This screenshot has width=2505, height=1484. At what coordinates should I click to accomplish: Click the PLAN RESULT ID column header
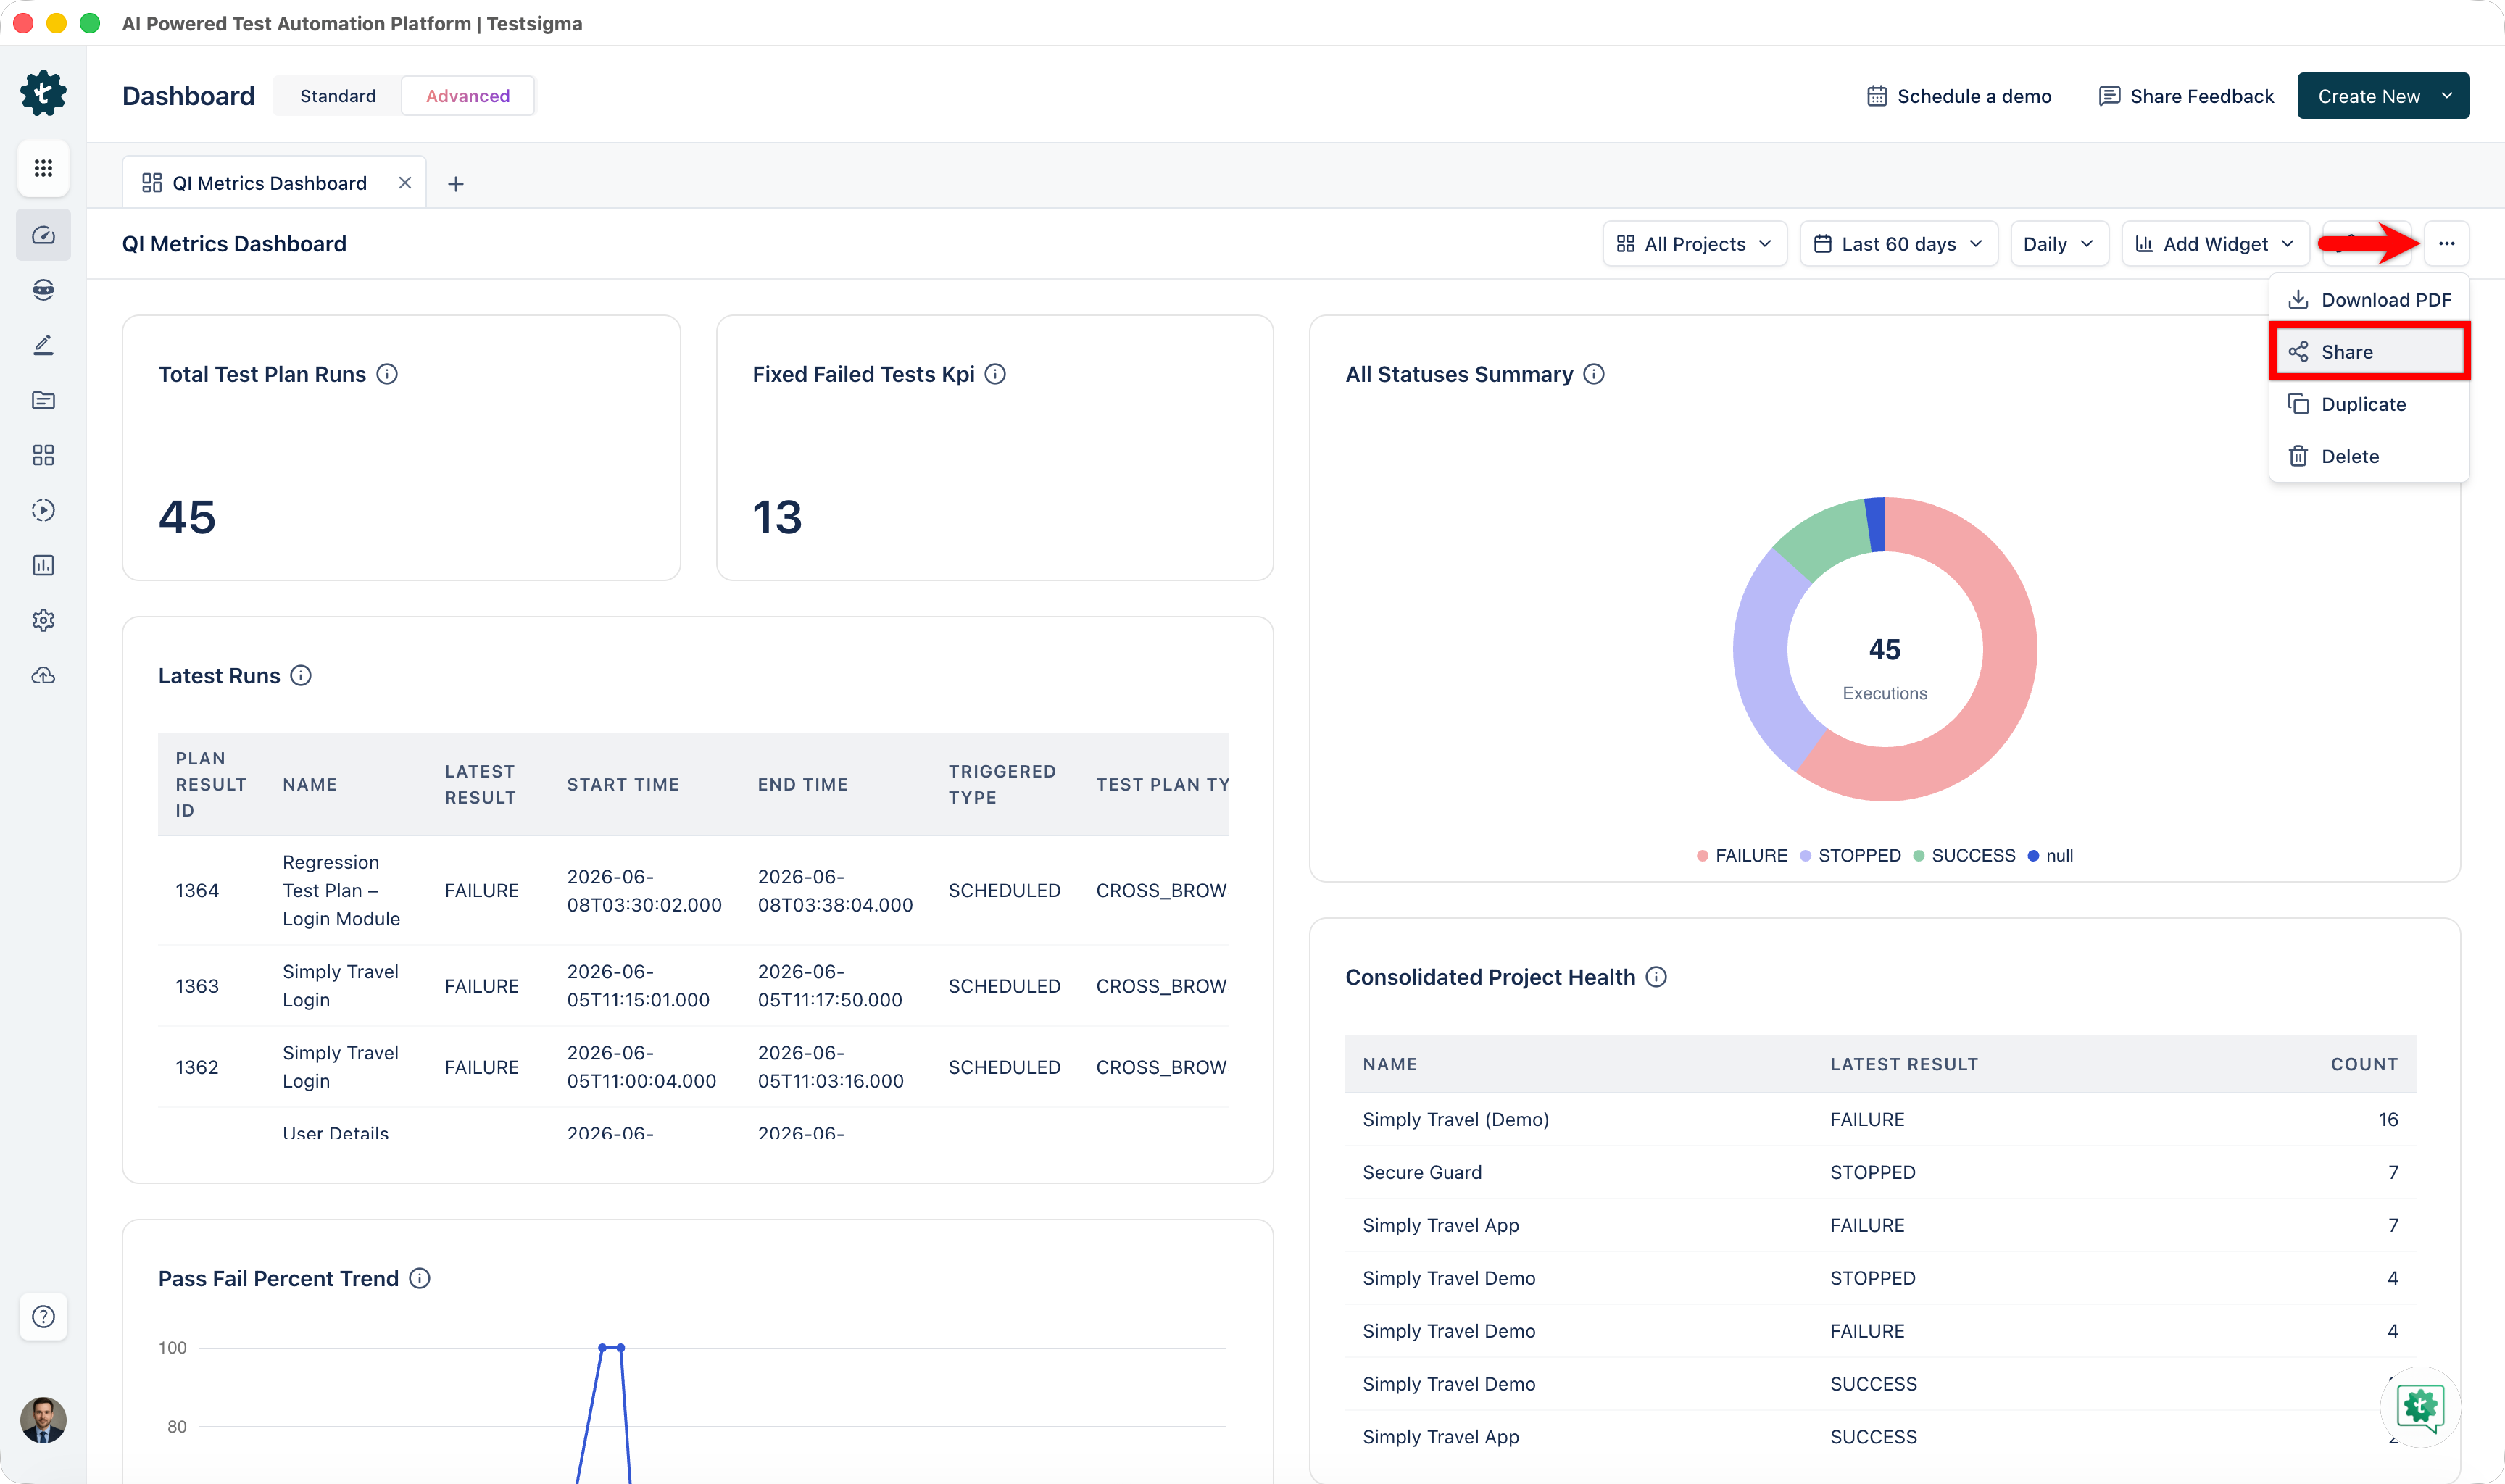pos(210,785)
